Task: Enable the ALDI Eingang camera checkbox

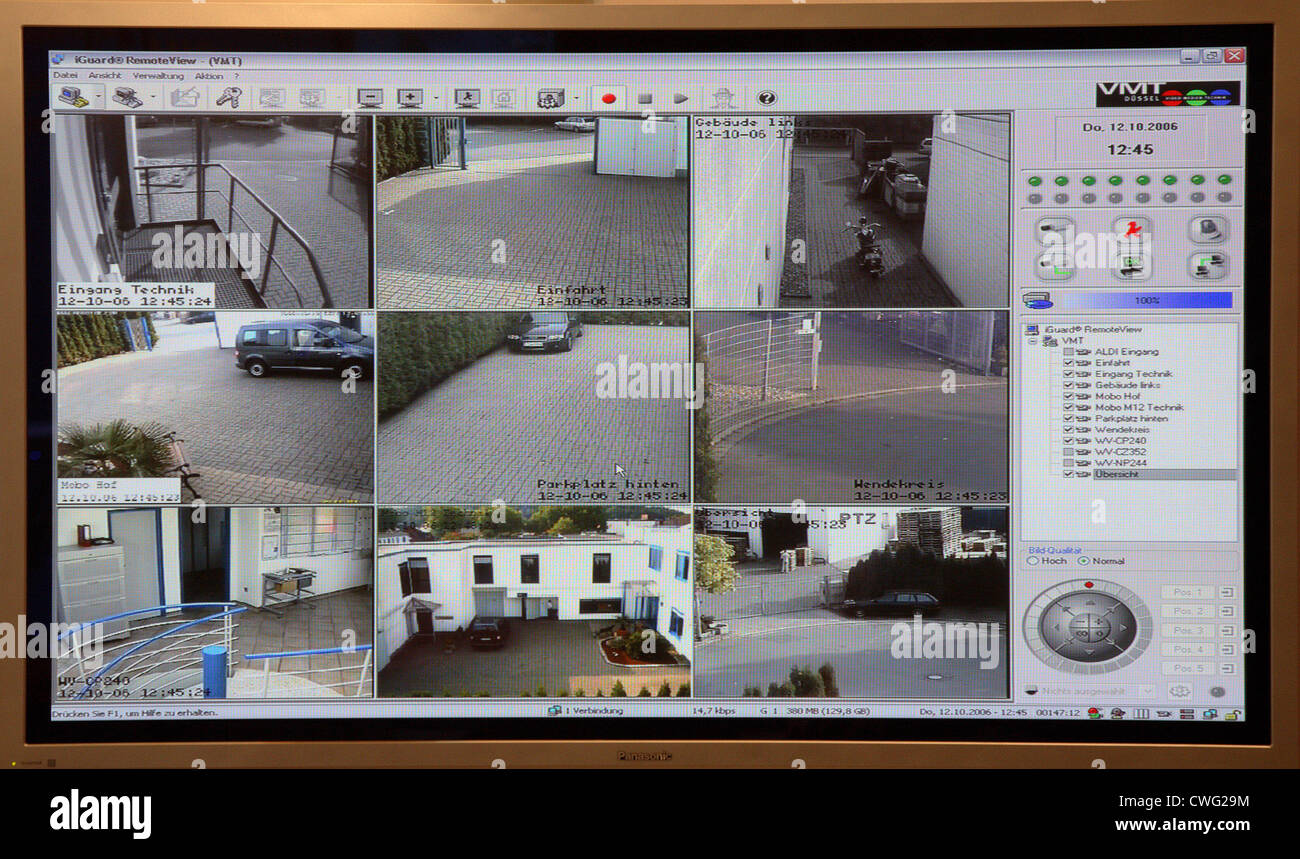Action: (x=1069, y=352)
